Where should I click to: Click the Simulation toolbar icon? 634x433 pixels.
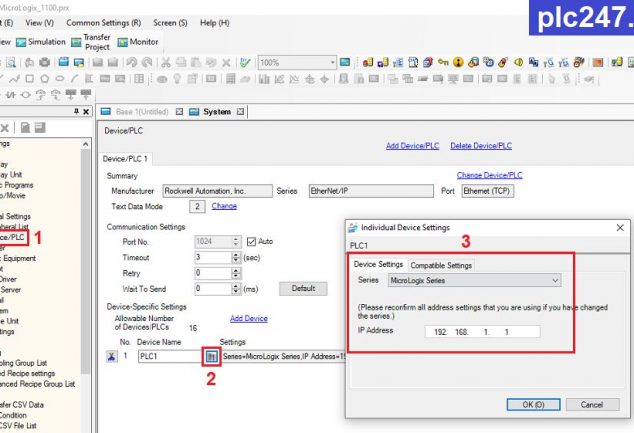click(x=21, y=42)
